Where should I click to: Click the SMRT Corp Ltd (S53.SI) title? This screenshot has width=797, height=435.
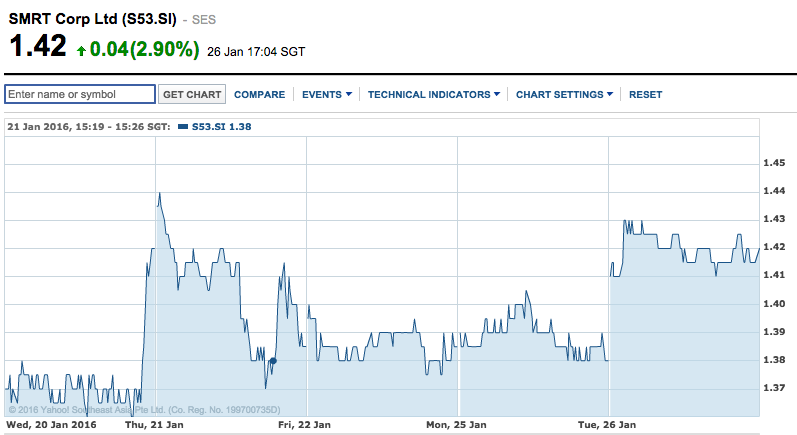pos(93,19)
